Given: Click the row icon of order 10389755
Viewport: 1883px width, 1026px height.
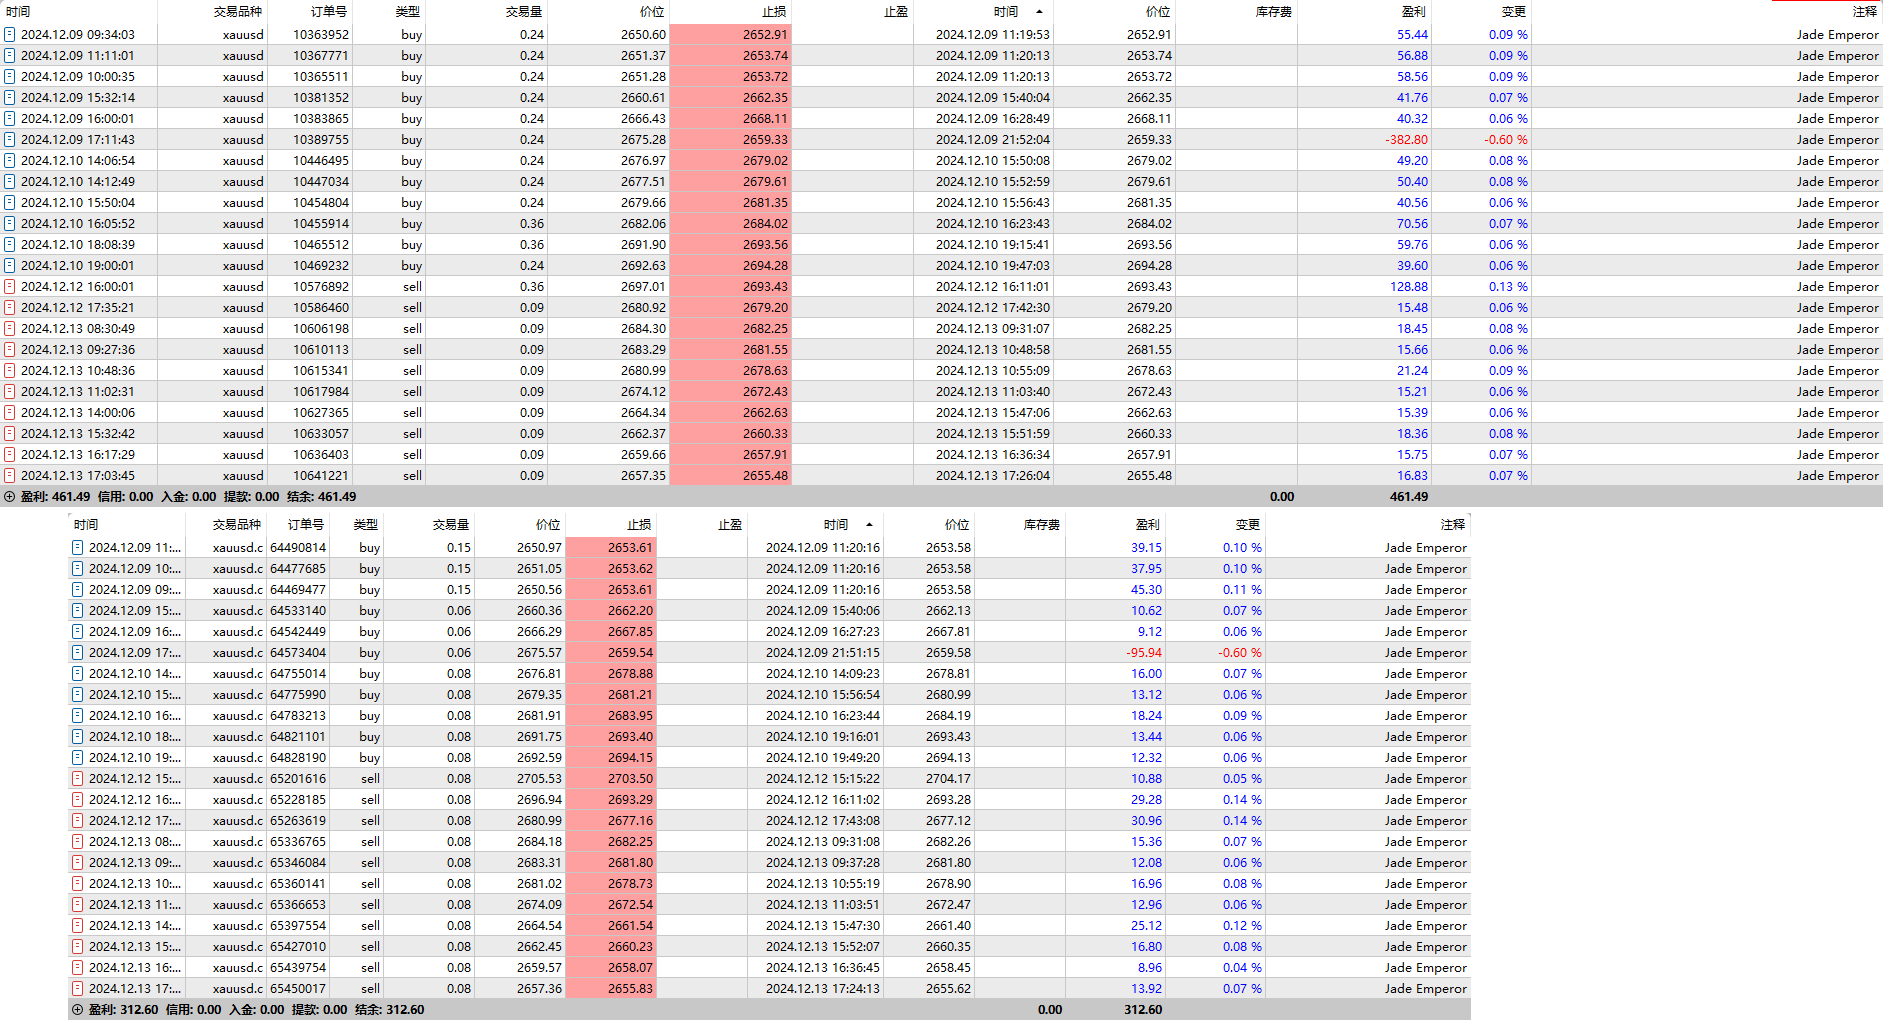Looking at the screenshot, I should coord(10,139).
